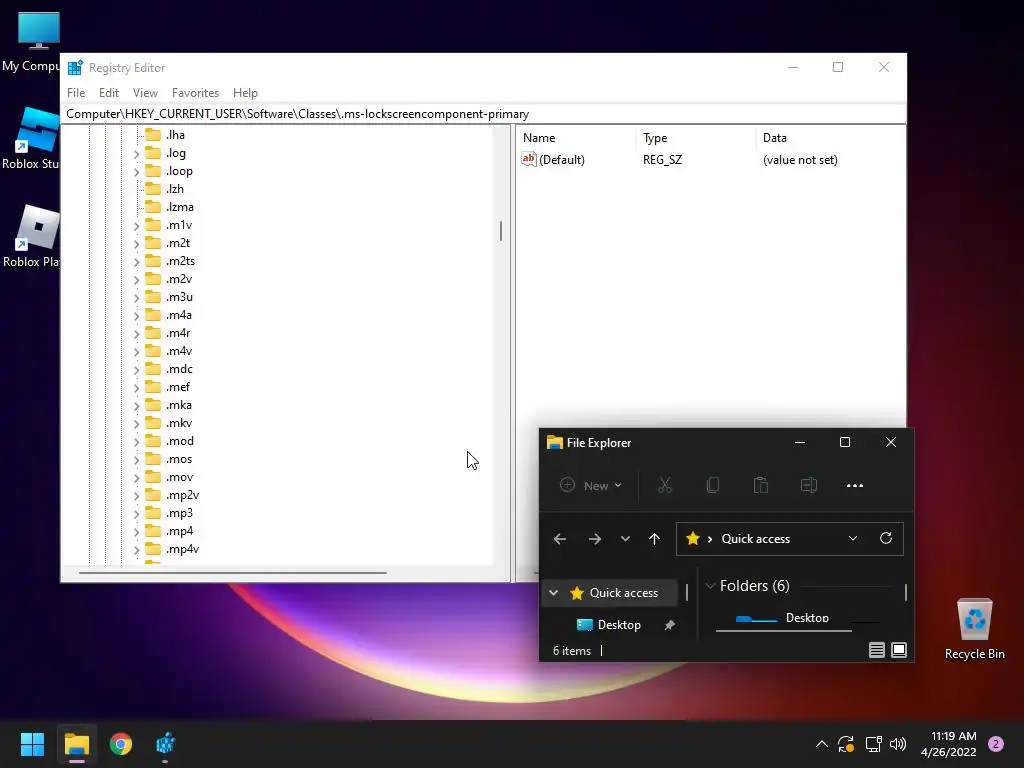Expand the .log registry key

coord(136,154)
